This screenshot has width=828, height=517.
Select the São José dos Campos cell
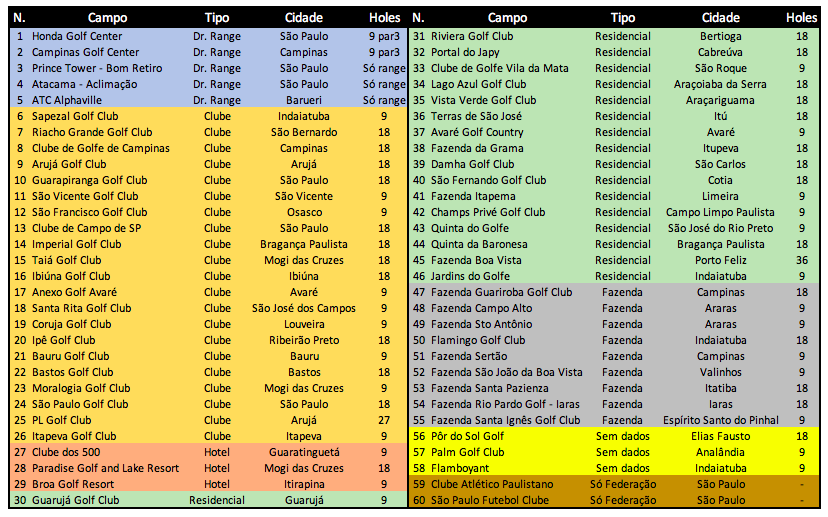click(304, 308)
